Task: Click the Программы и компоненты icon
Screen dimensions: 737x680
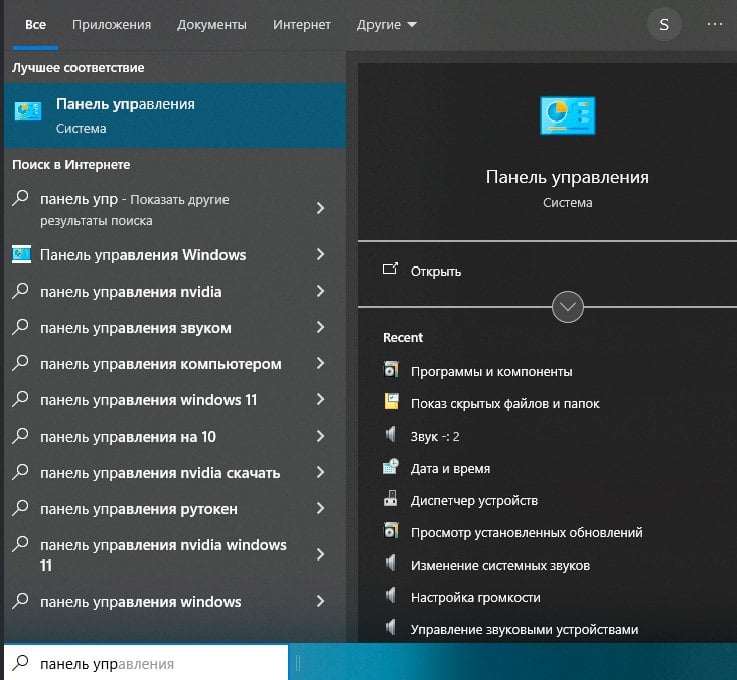Action: pyautogui.click(x=391, y=370)
